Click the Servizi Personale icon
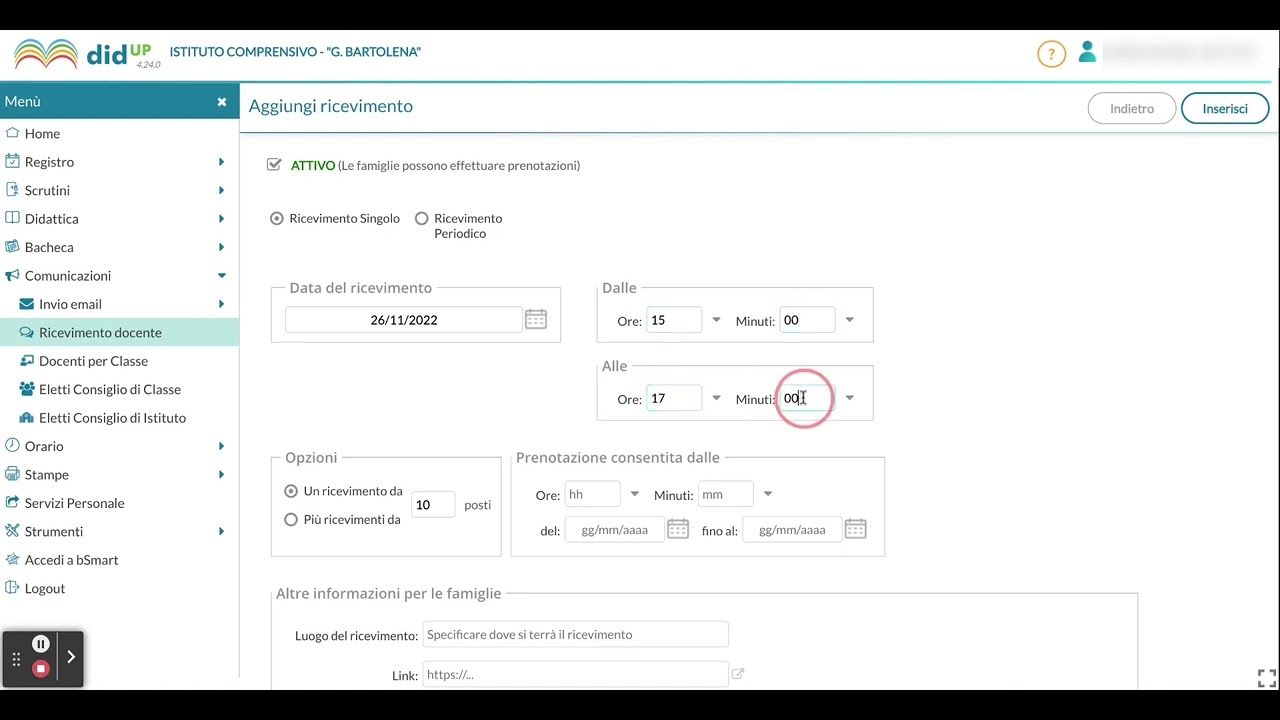Screen dimensions: 1280x720 click(x=12, y=503)
